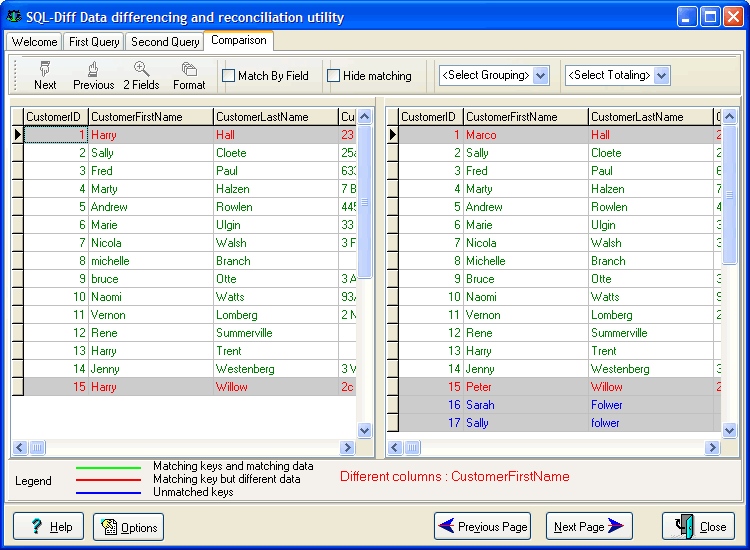Click the Next difference toolbar icon
Screen dimensions: 750x550
(x=45, y=76)
